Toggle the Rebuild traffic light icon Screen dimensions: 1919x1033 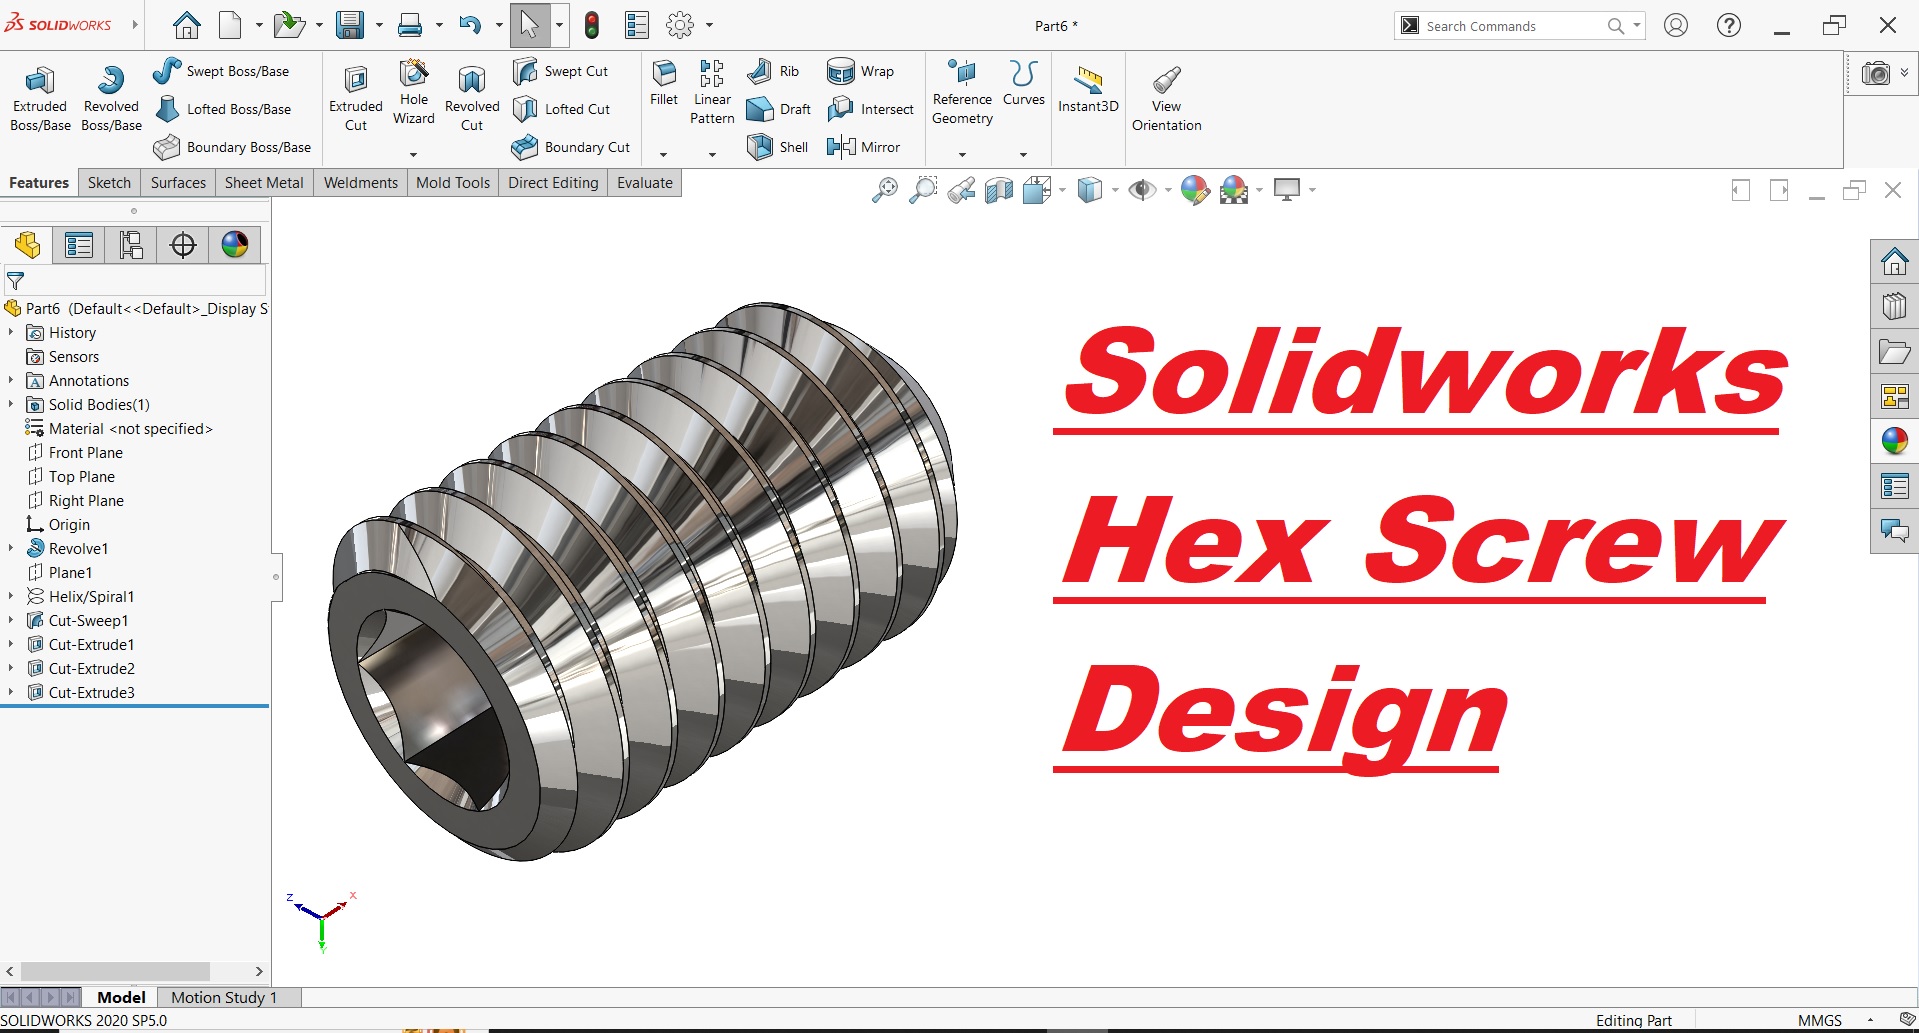(592, 25)
